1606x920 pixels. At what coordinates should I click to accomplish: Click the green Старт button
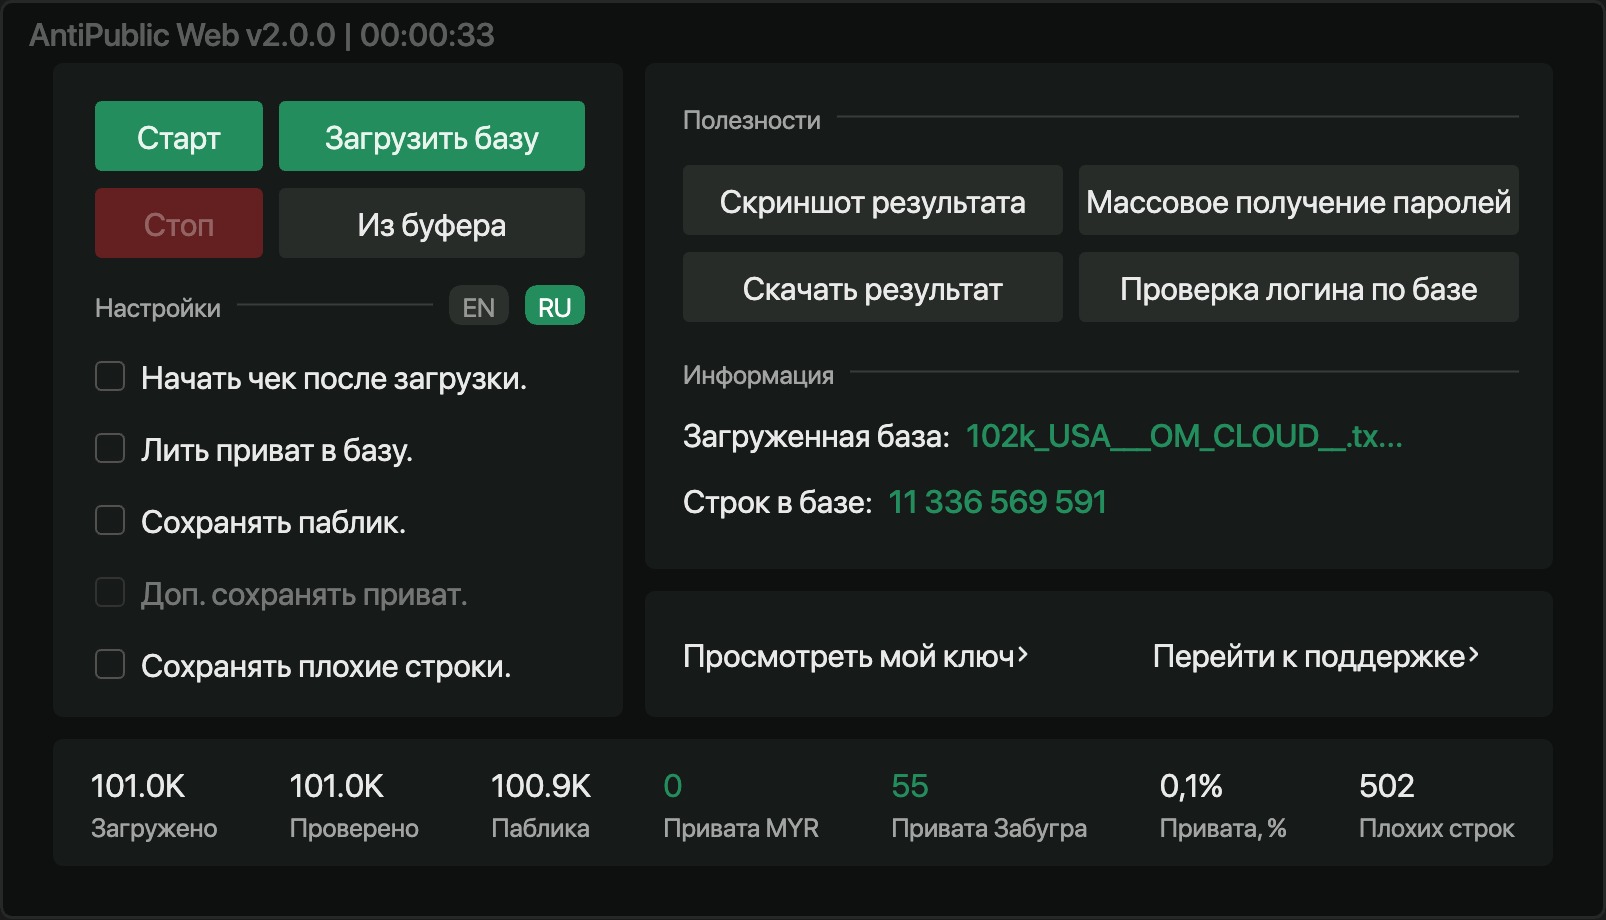pyautogui.click(x=179, y=137)
